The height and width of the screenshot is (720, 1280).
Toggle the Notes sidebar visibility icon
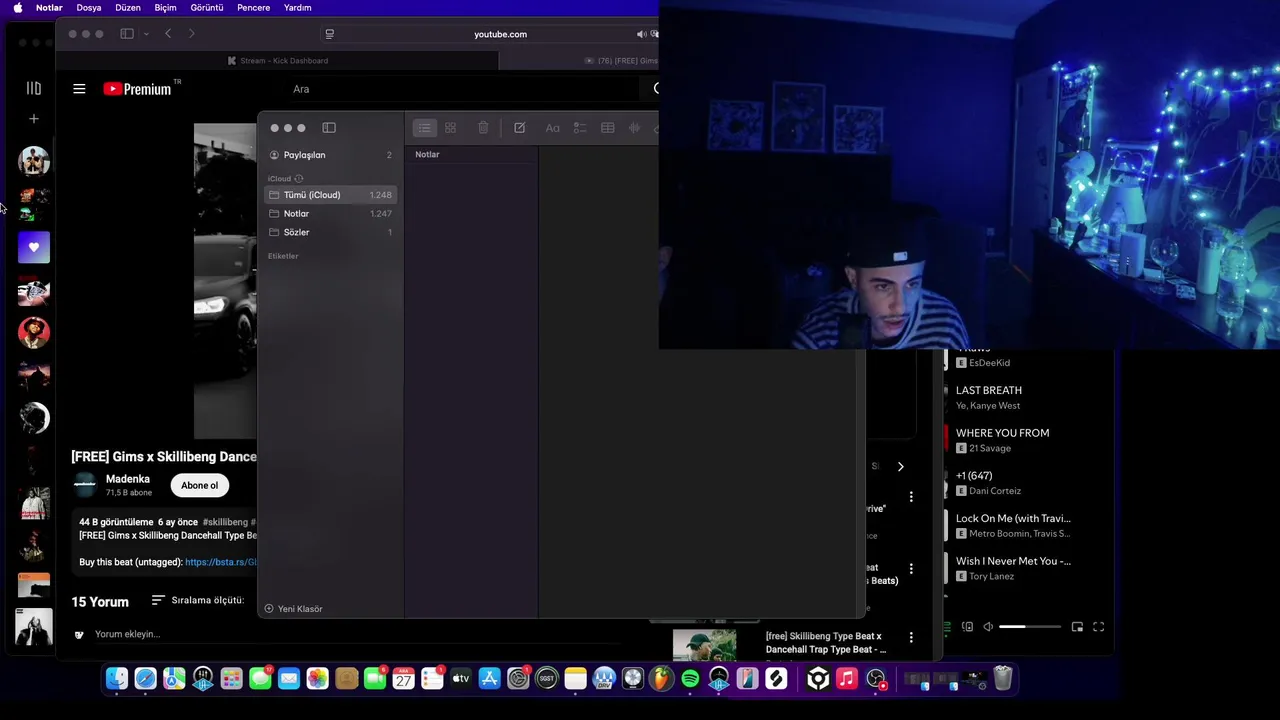pos(329,128)
